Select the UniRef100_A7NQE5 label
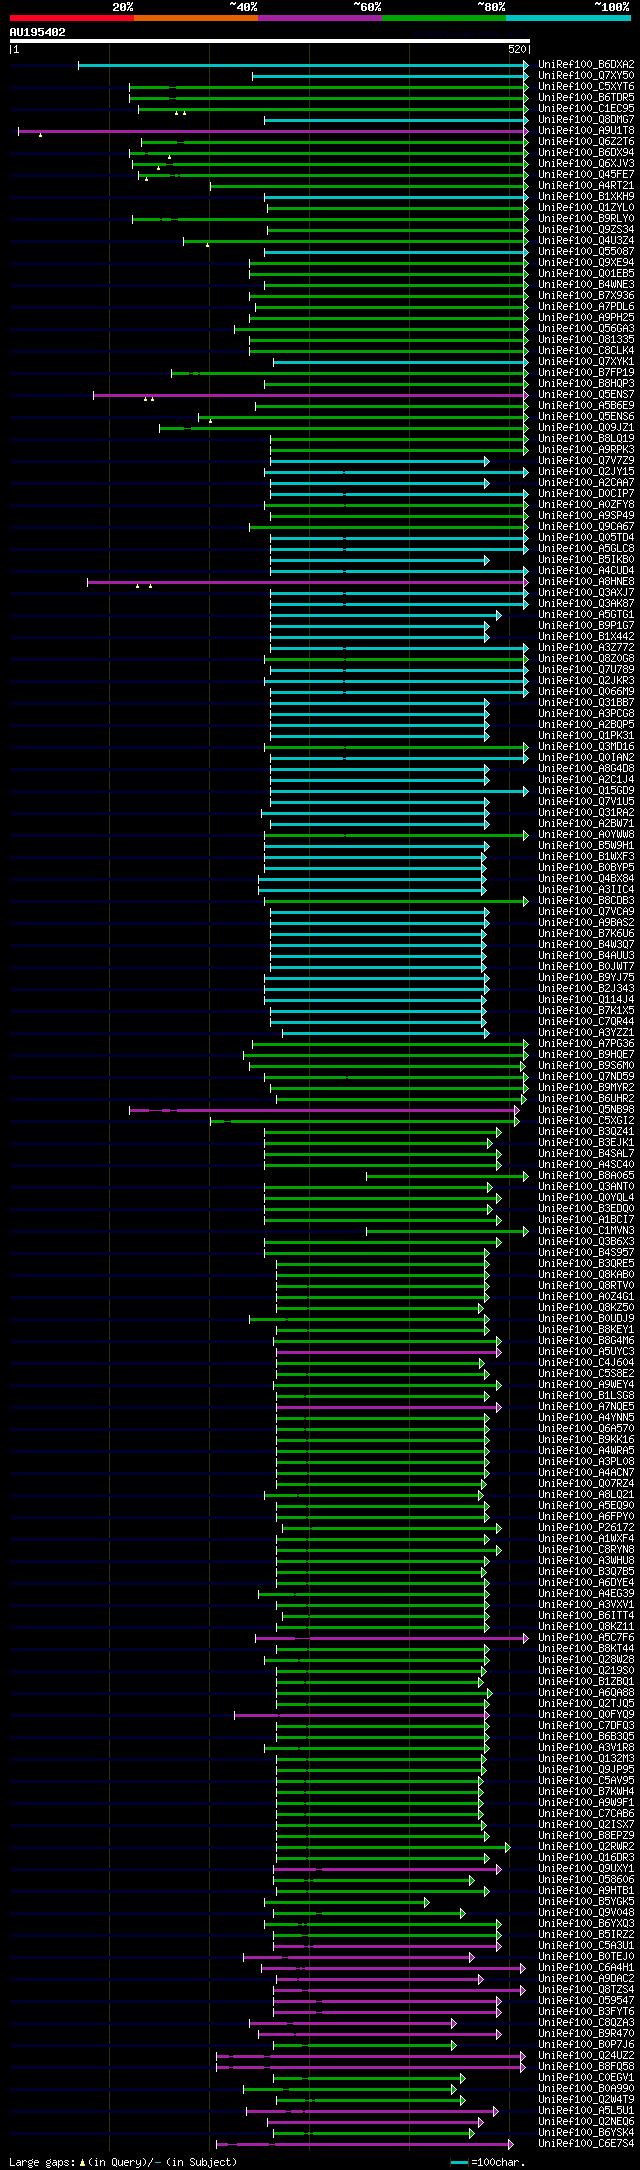640x2170 pixels. click(586, 1407)
